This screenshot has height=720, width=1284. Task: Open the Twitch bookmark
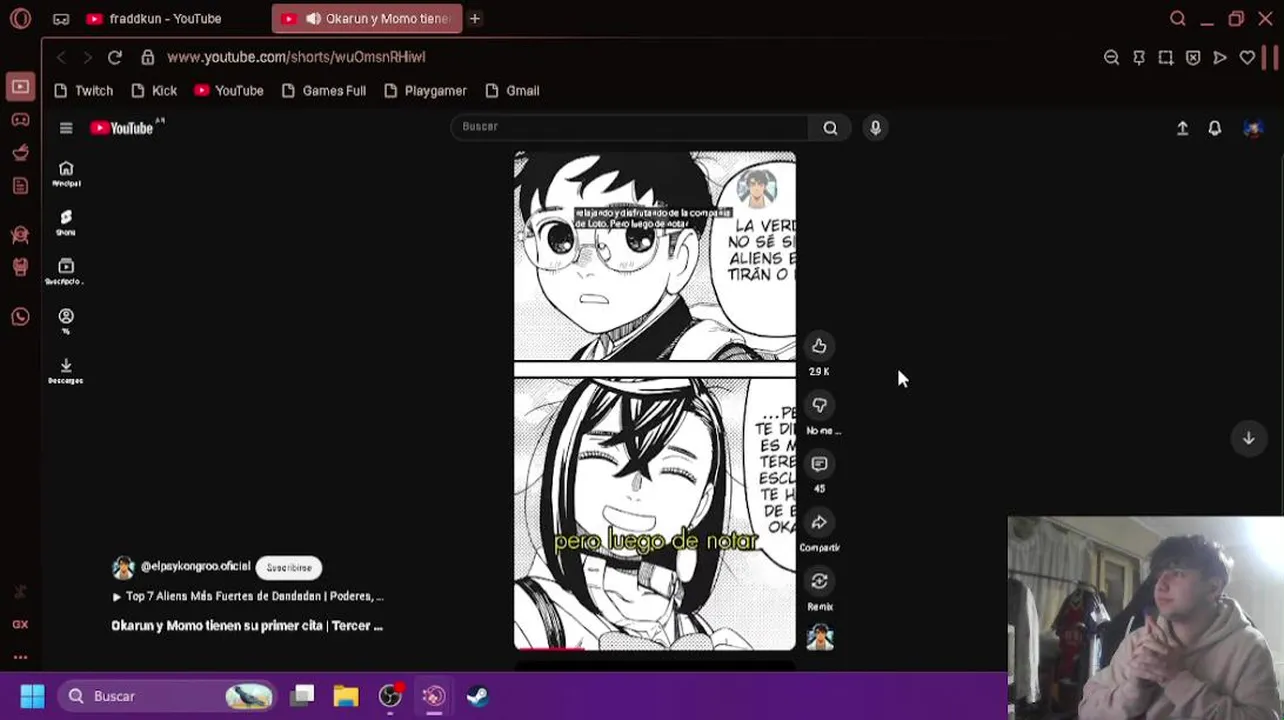coord(83,91)
